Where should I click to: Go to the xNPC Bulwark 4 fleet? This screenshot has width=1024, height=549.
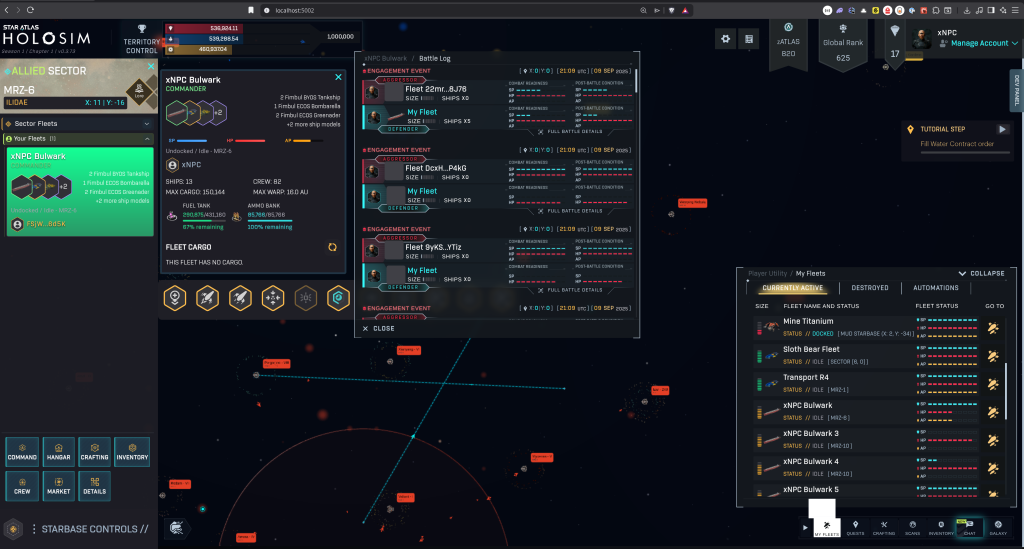[993, 468]
